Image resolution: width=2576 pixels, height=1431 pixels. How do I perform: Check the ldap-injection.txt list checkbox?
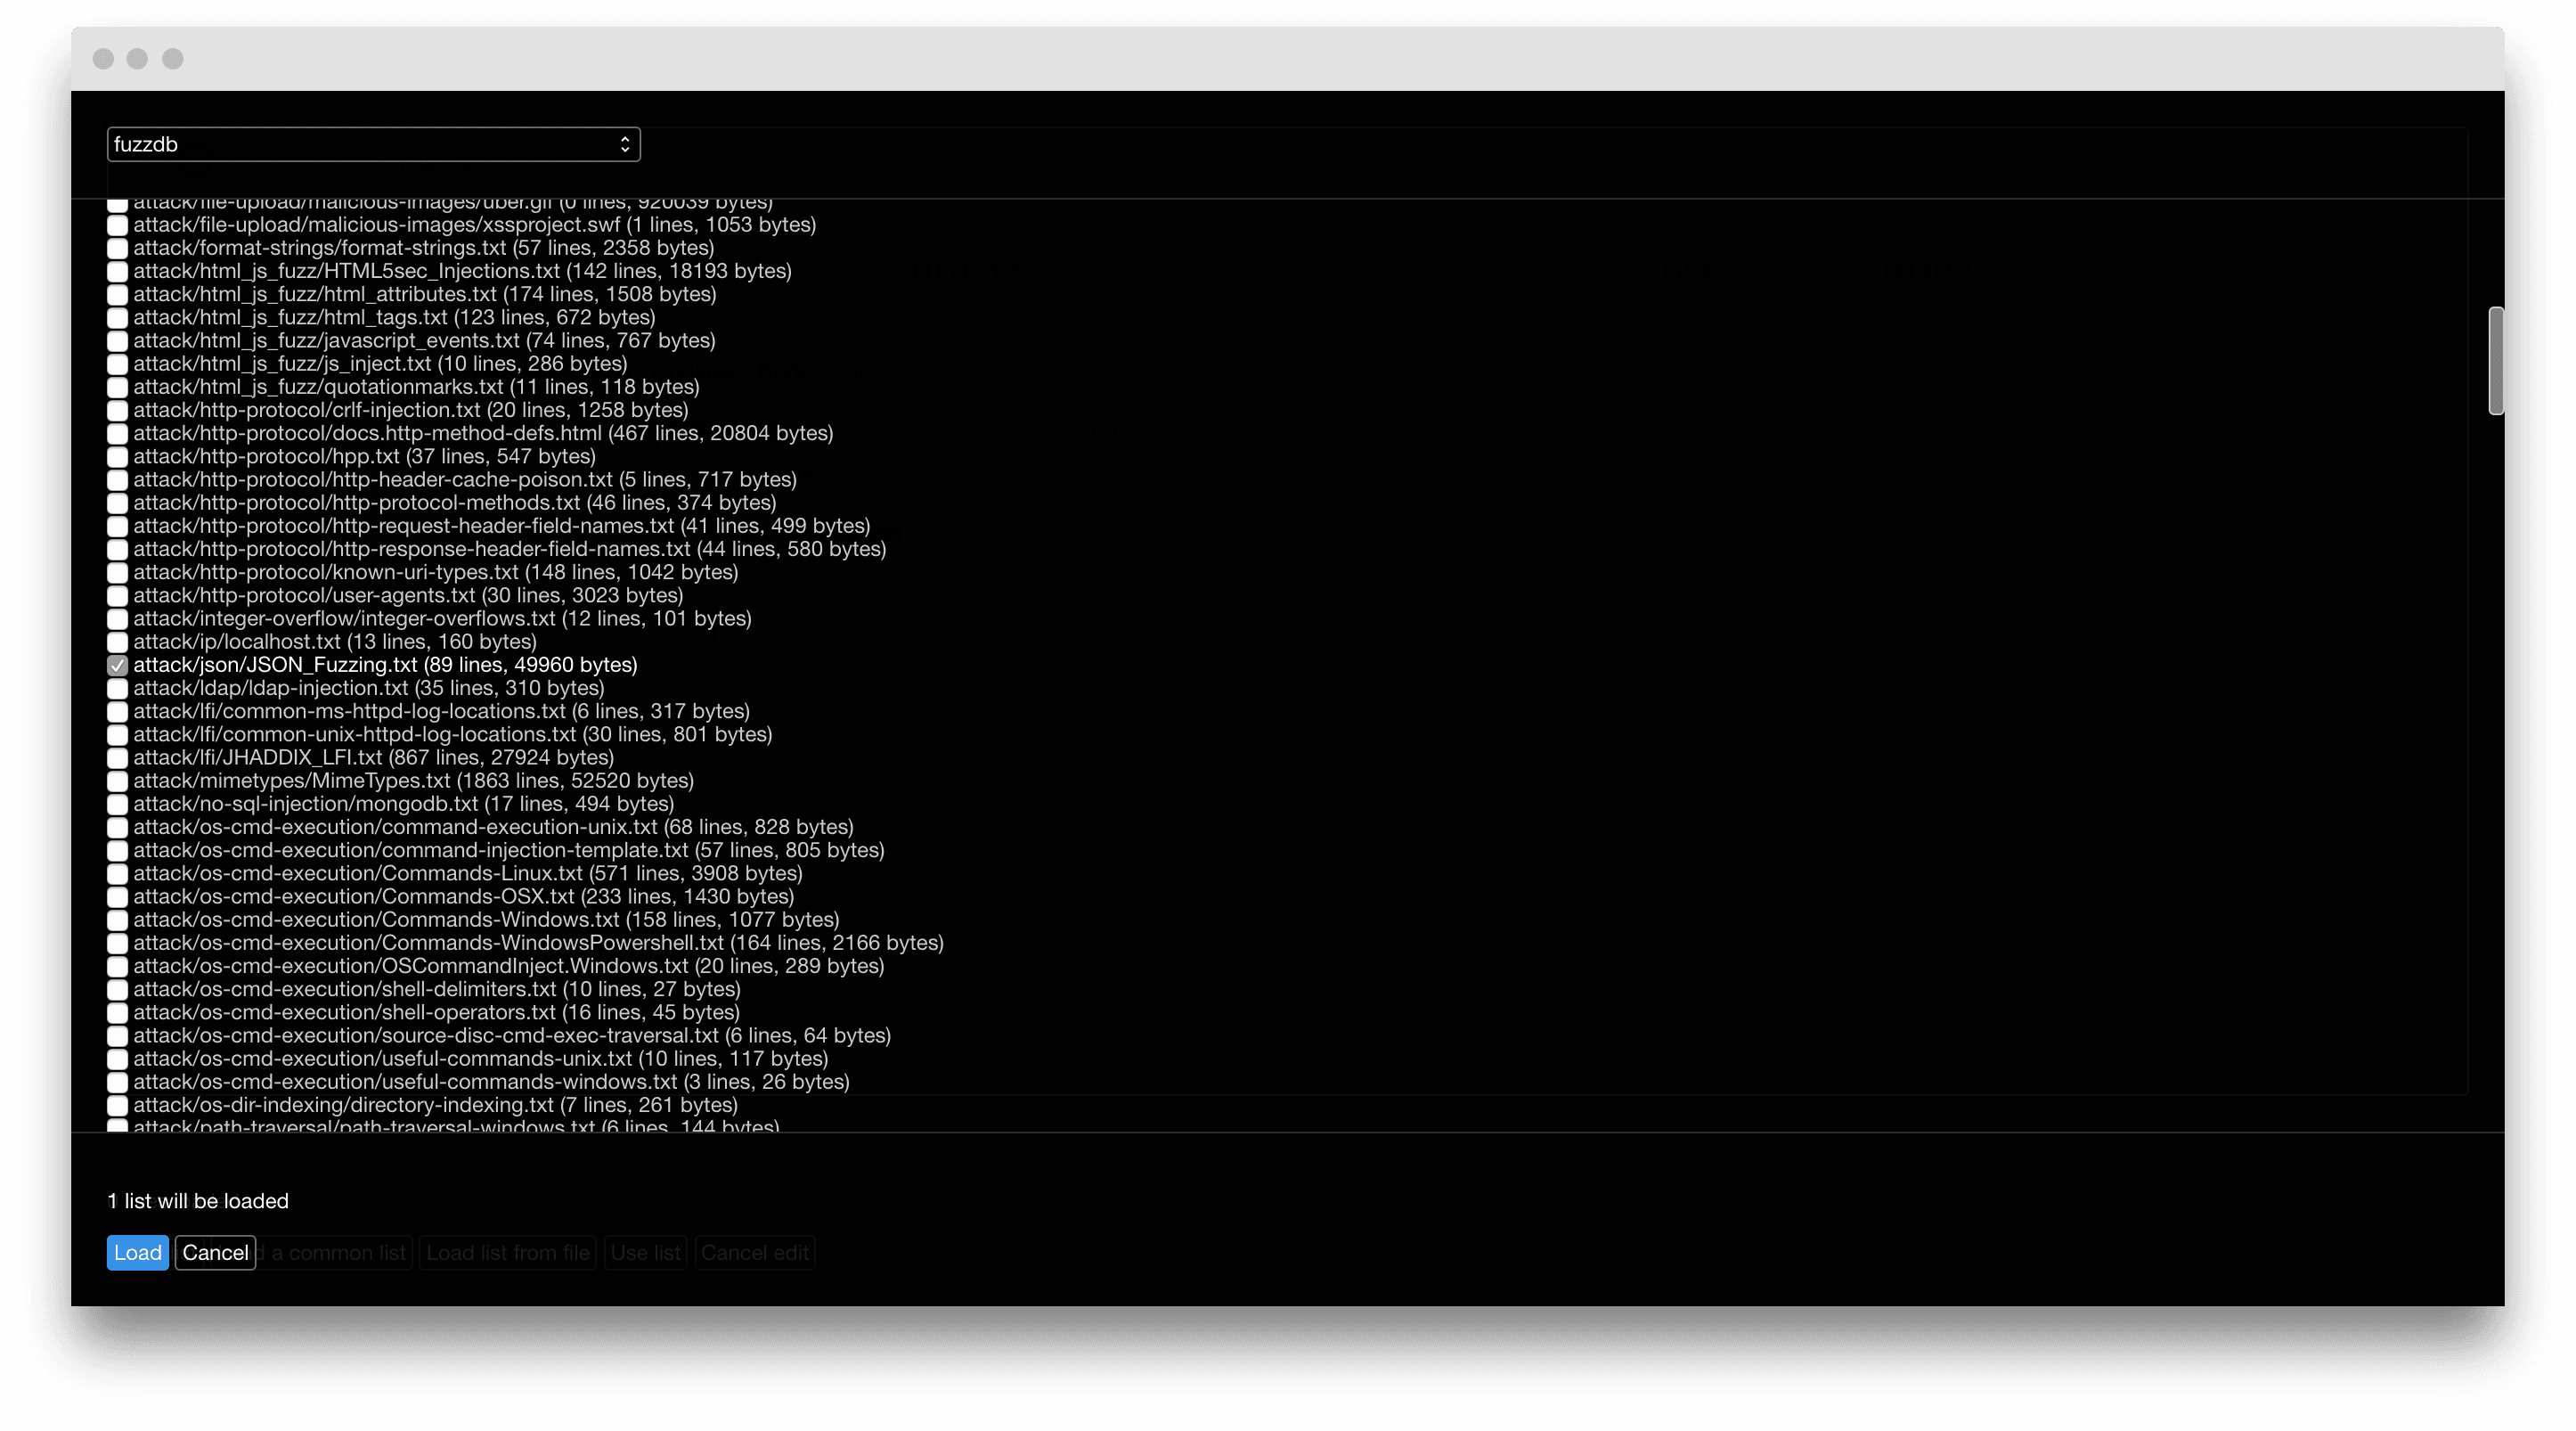coord(117,688)
